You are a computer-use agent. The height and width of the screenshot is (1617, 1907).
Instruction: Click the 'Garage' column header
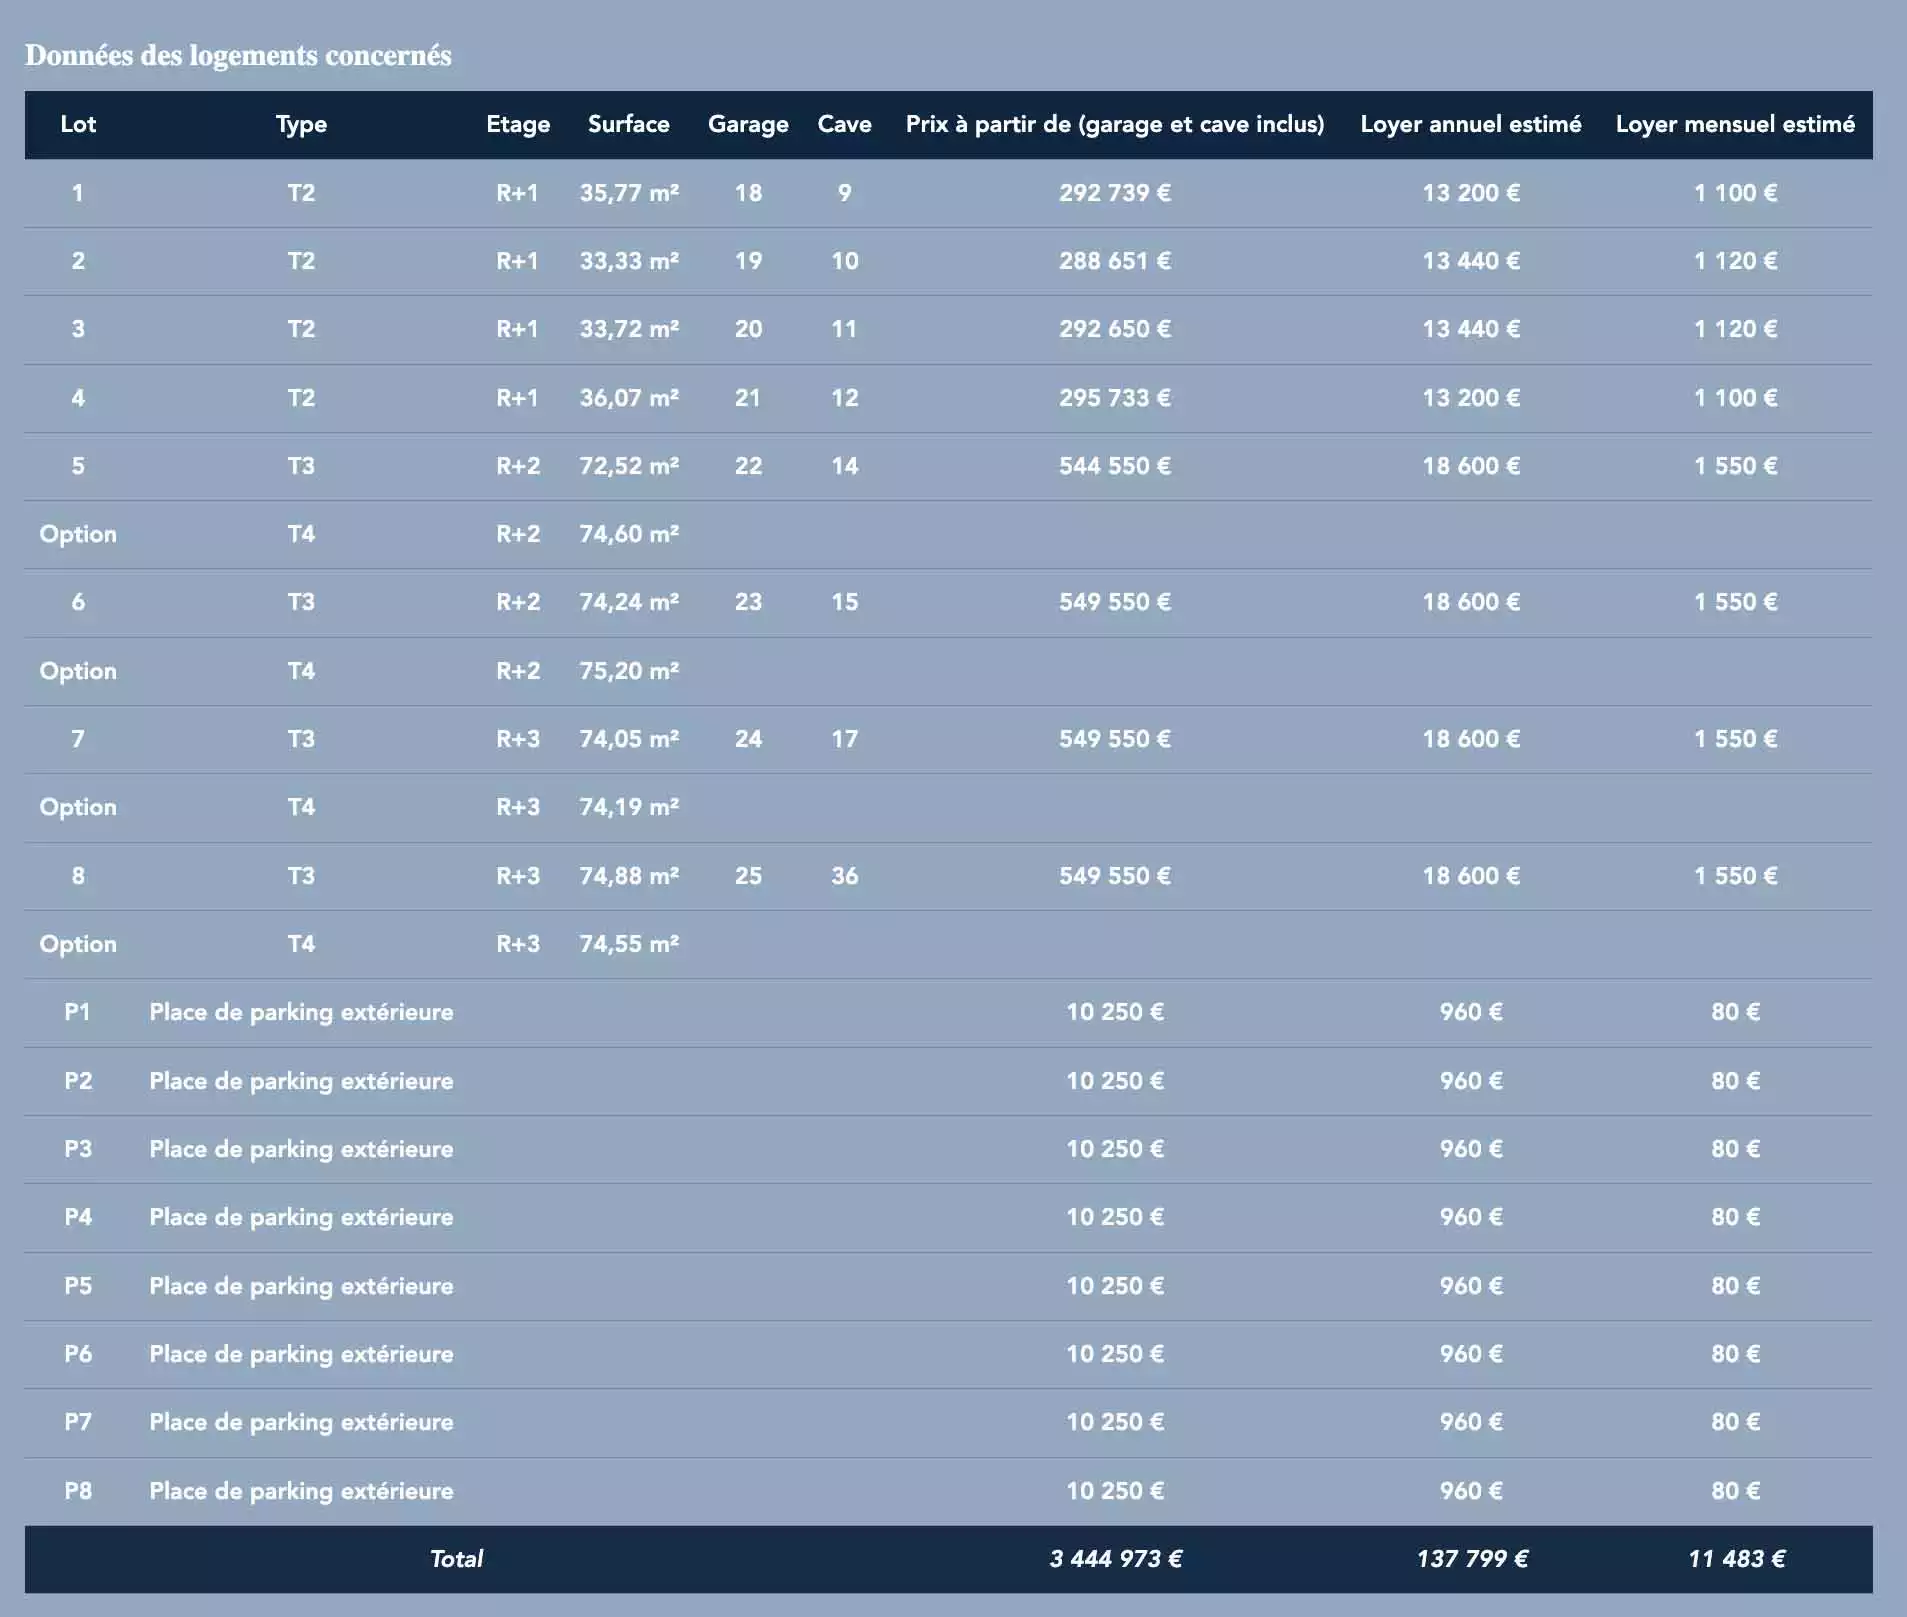click(748, 124)
